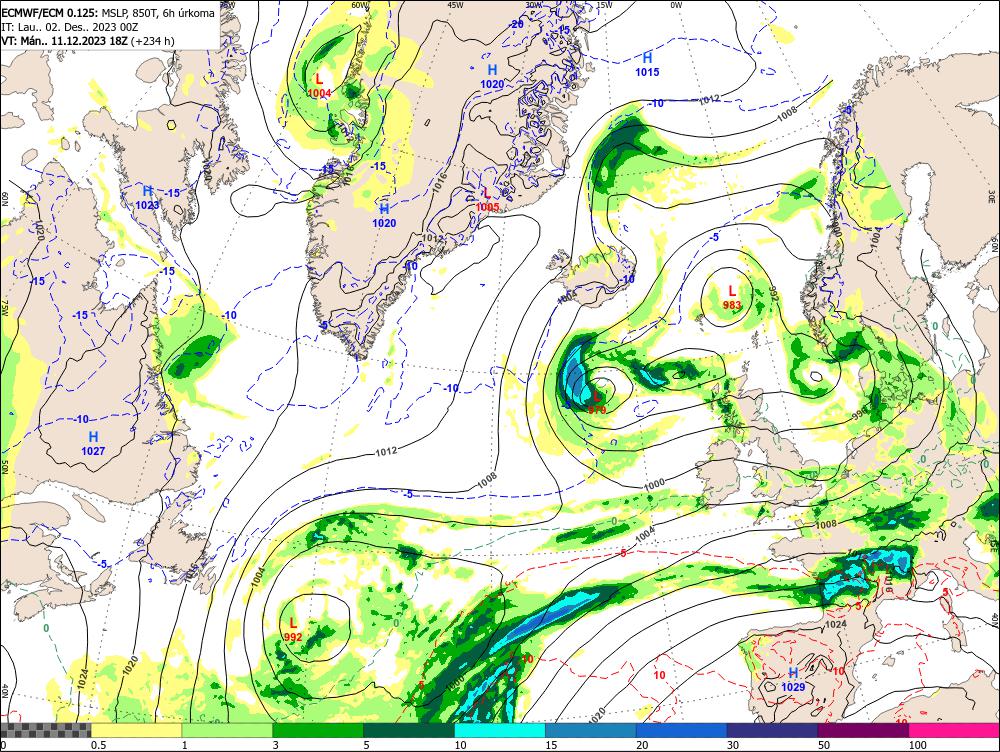The image size is (1000, 752).
Task: Click the high pressure marker 'H 1029'
Action: (x=793, y=679)
